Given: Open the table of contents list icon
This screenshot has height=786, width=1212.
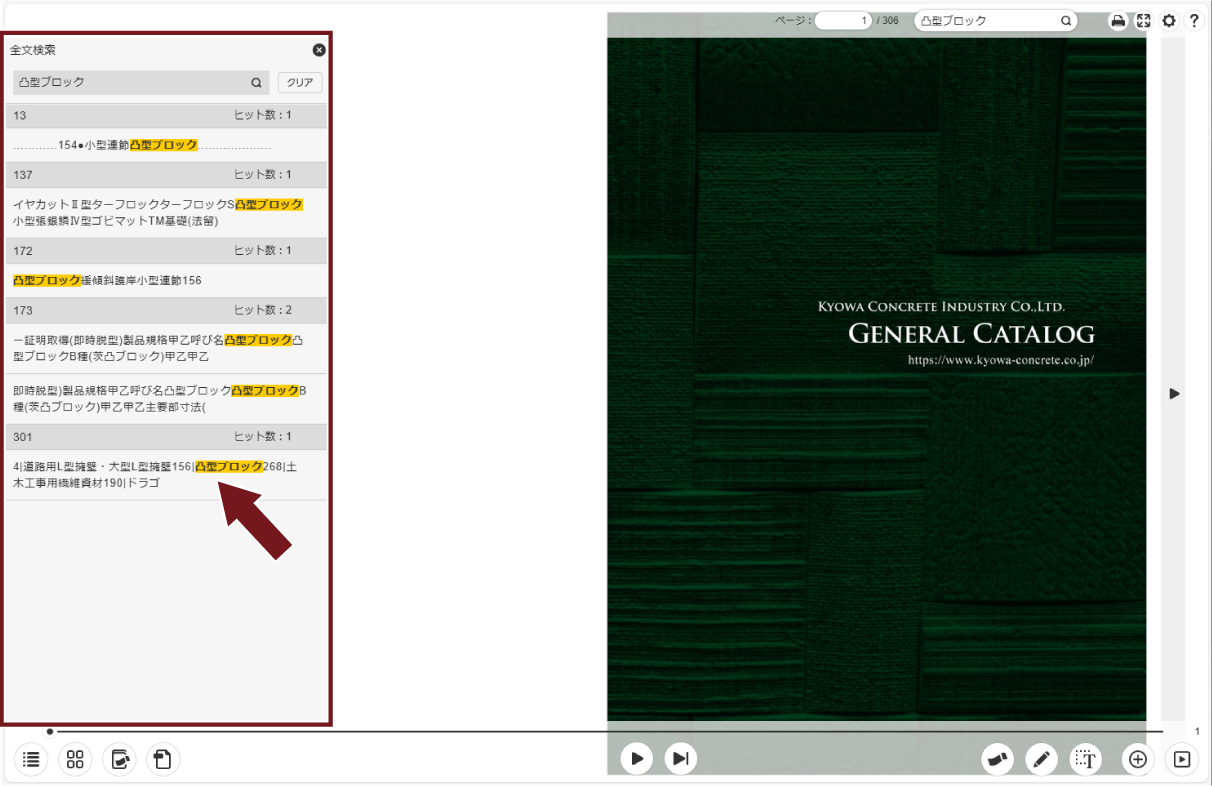Looking at the screenshot, I should pos(32,760).
